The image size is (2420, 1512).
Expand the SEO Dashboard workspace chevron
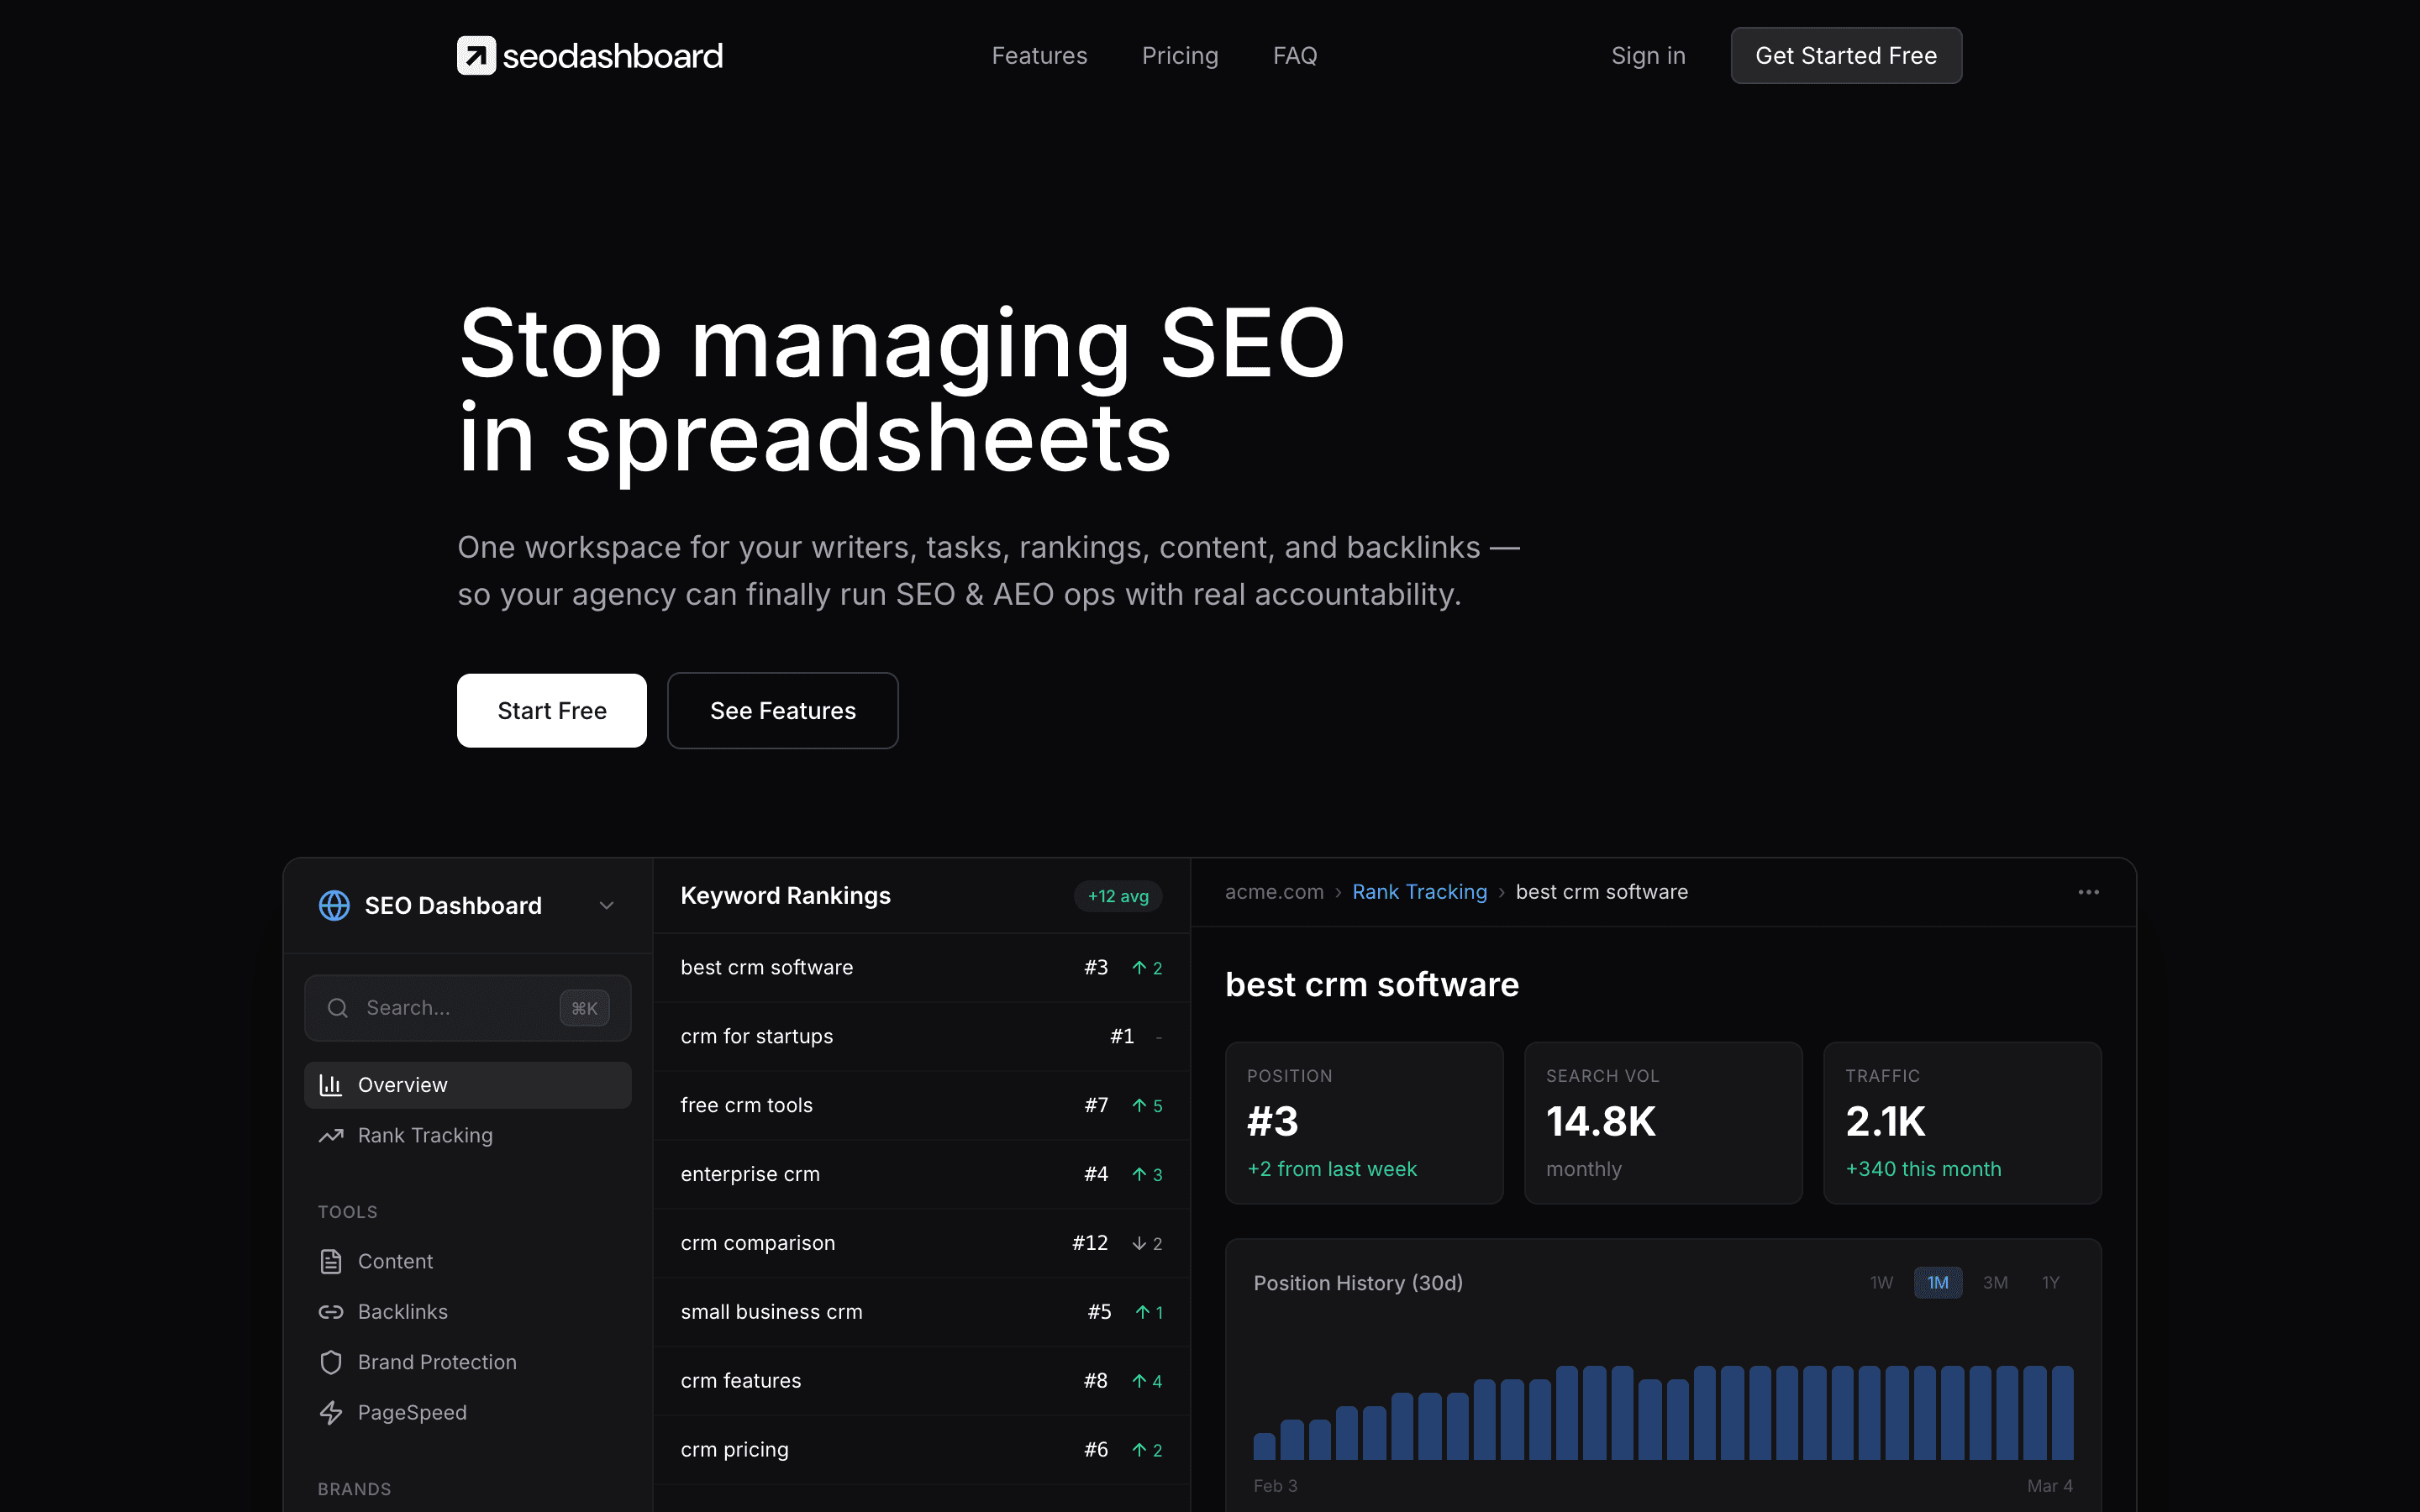point(607,905)
